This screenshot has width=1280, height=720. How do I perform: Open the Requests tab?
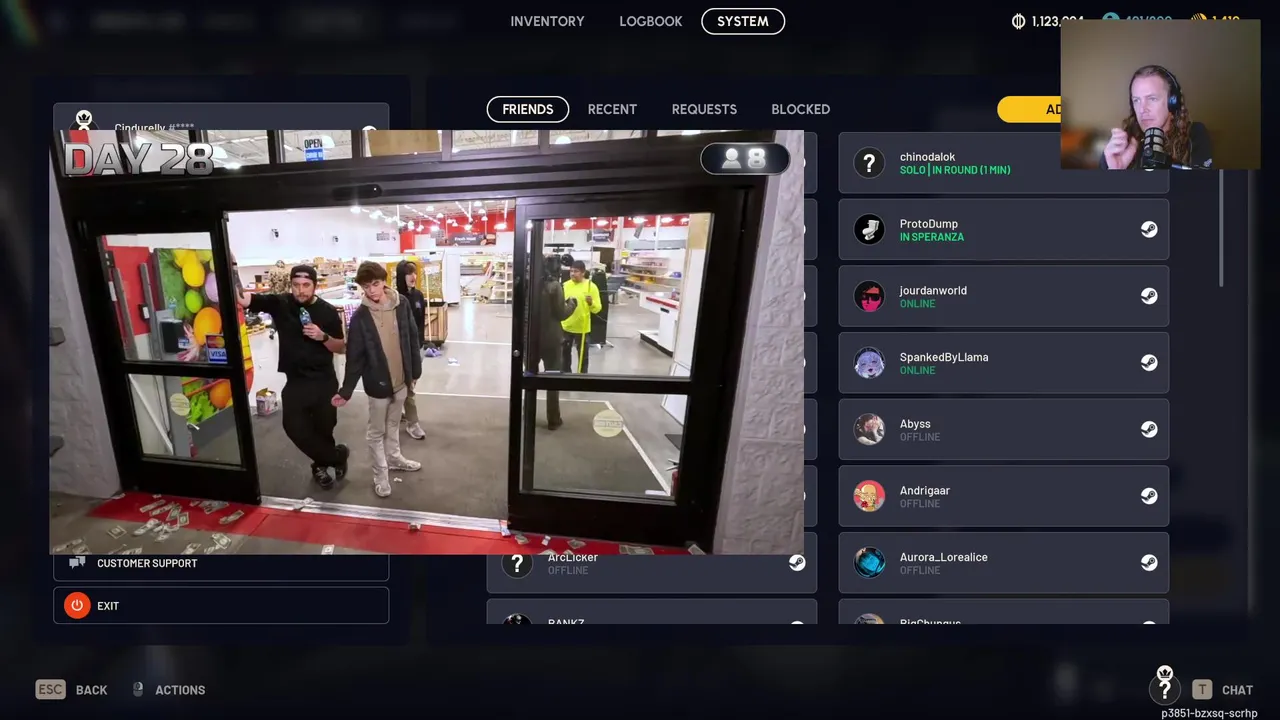click(704, 109)
